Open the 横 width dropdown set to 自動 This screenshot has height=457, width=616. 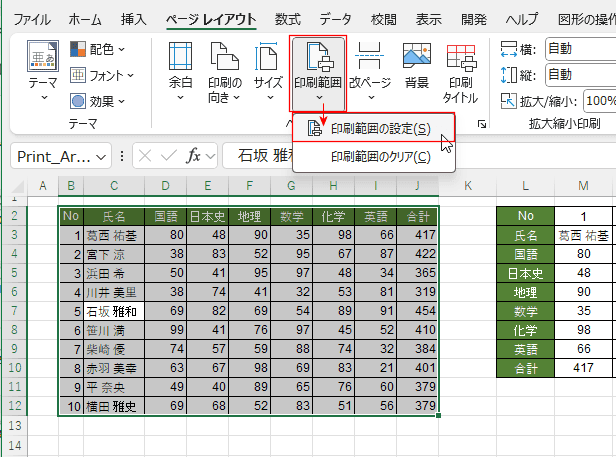coord(581,49)
